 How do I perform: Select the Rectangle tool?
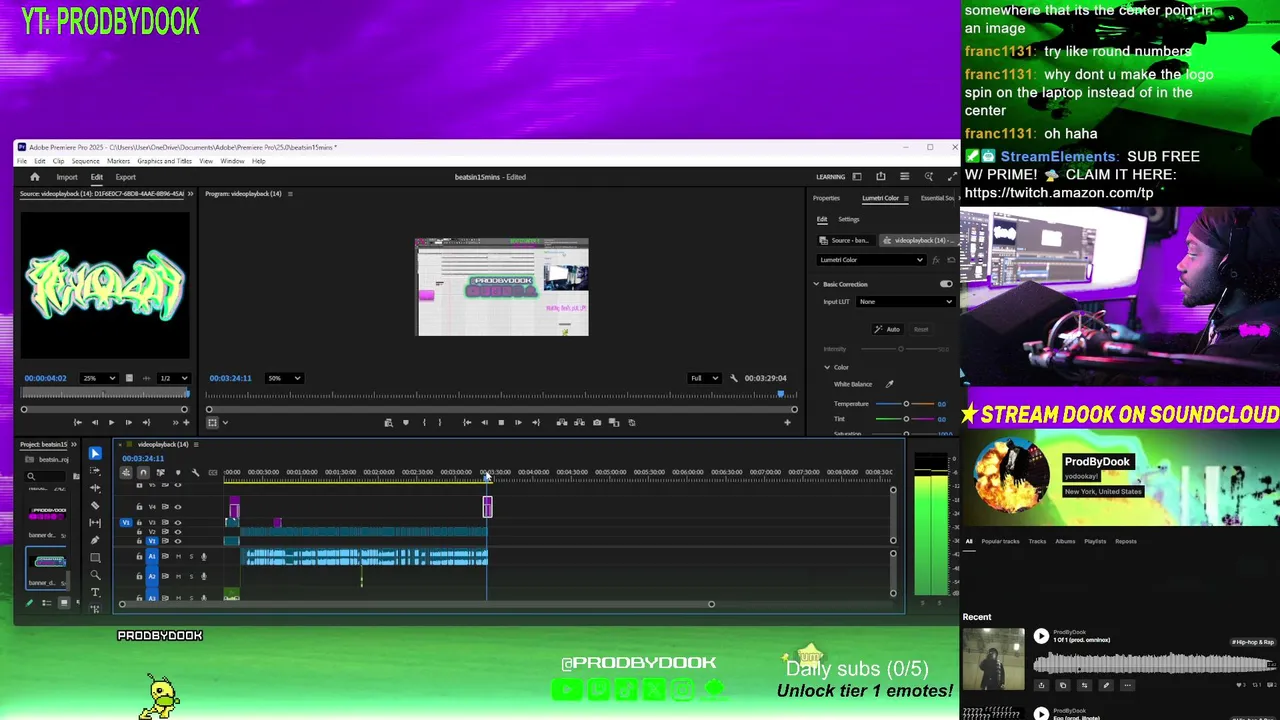[x=95, y=557]
